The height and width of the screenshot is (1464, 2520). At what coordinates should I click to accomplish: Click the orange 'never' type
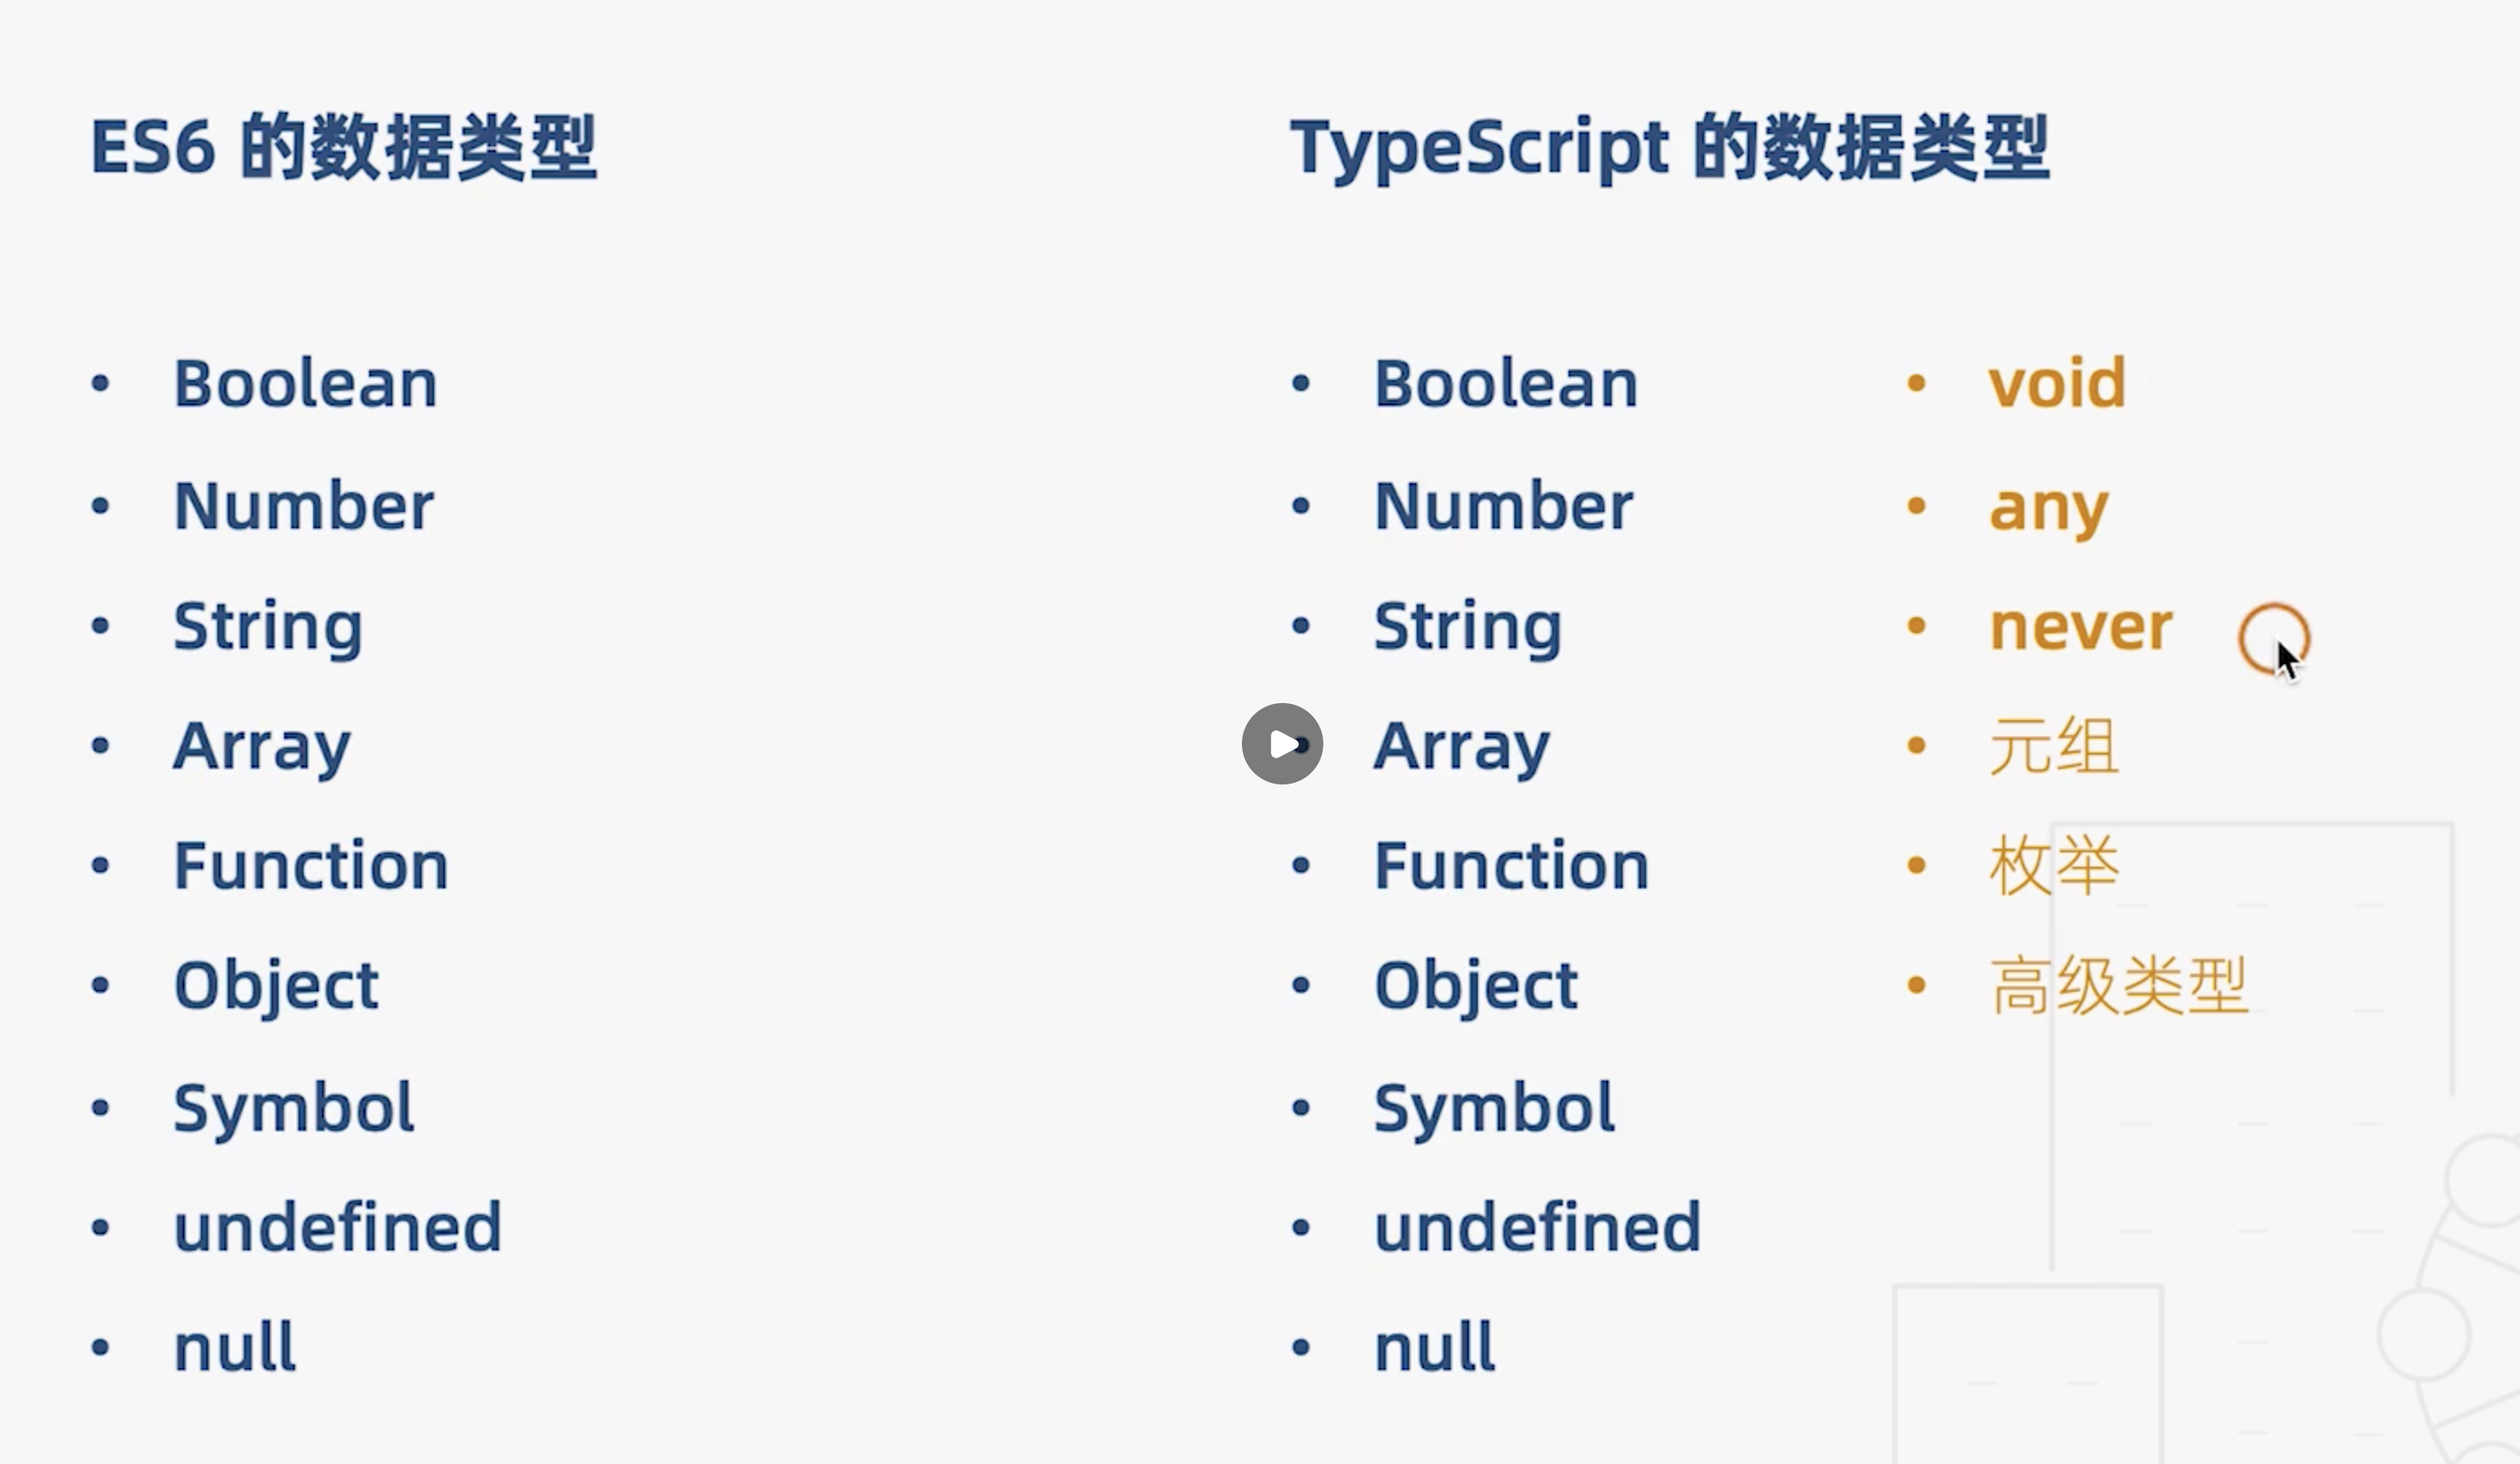[x=2082, y=628]
